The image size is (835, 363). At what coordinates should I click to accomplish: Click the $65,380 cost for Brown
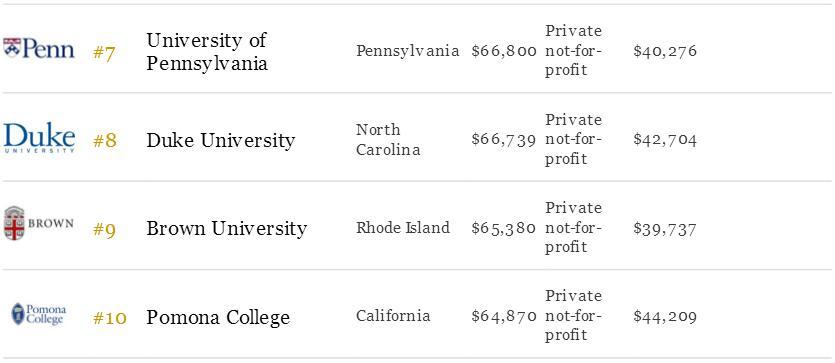pyautogui.click(x=504, y=228)
